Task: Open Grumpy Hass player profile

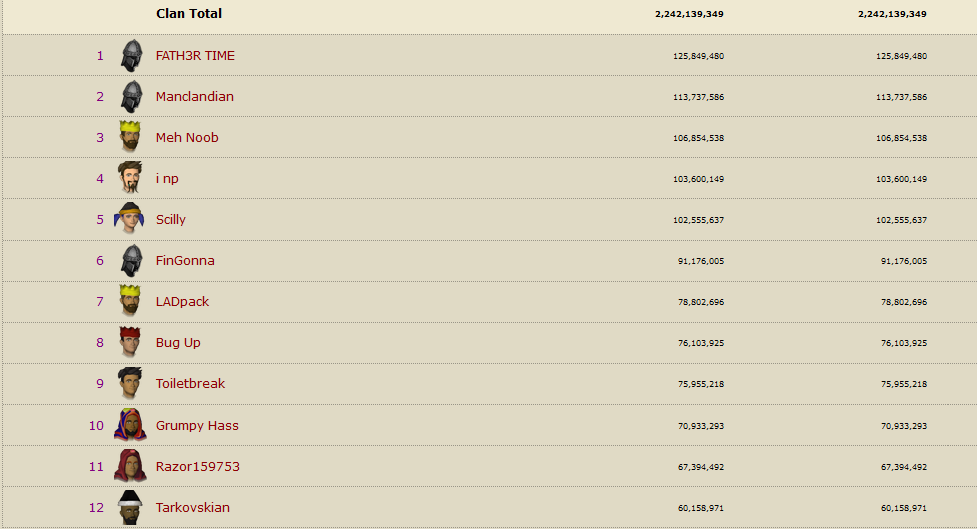Action: [x=197, y=426]
